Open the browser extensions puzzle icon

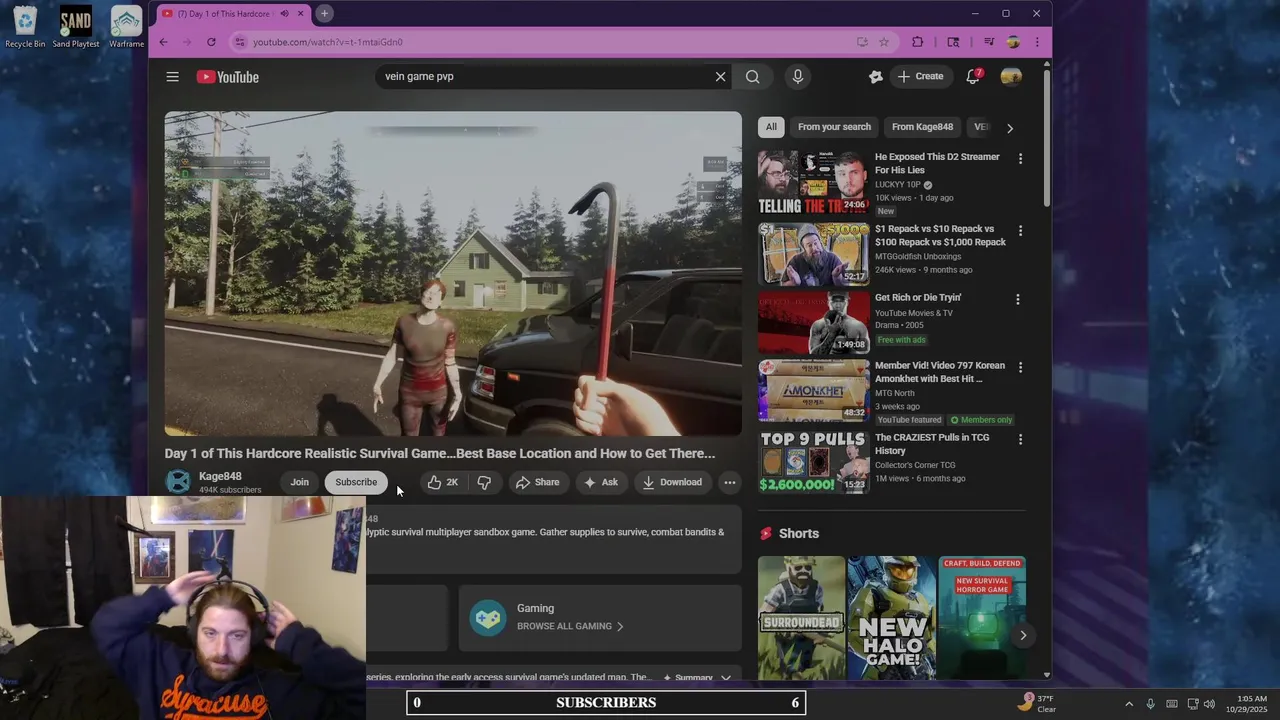pyautogui.click(x=918, y=42)
